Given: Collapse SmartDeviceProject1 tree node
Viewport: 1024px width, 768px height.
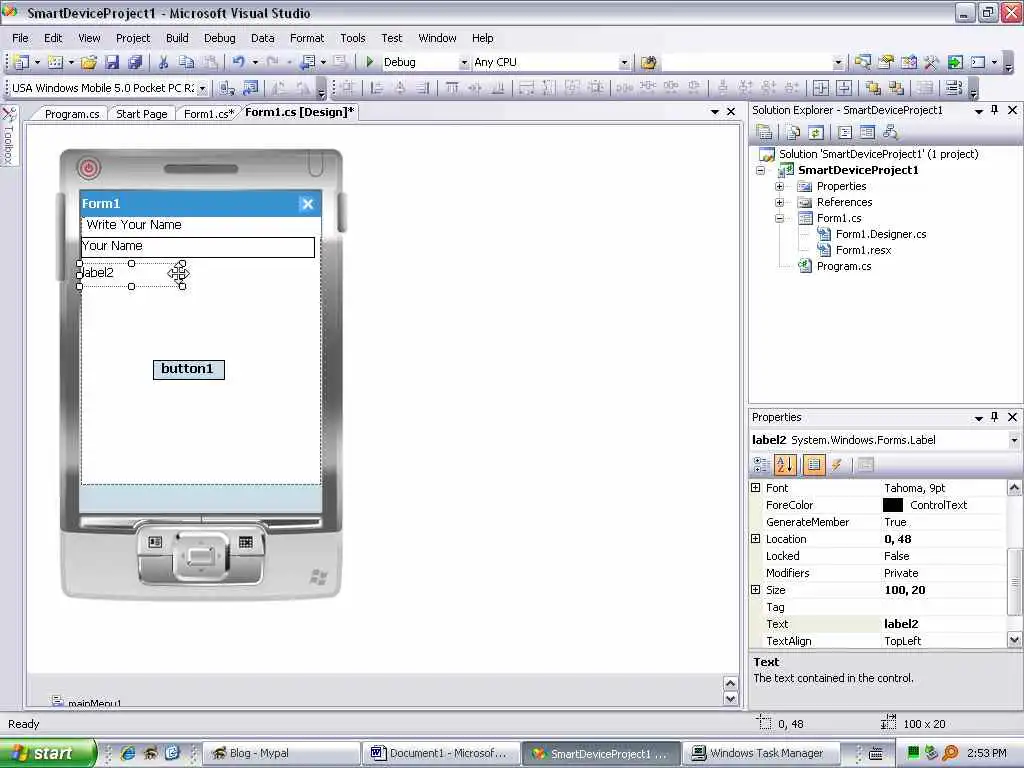Looking at the screenshot, I should 760,170.
